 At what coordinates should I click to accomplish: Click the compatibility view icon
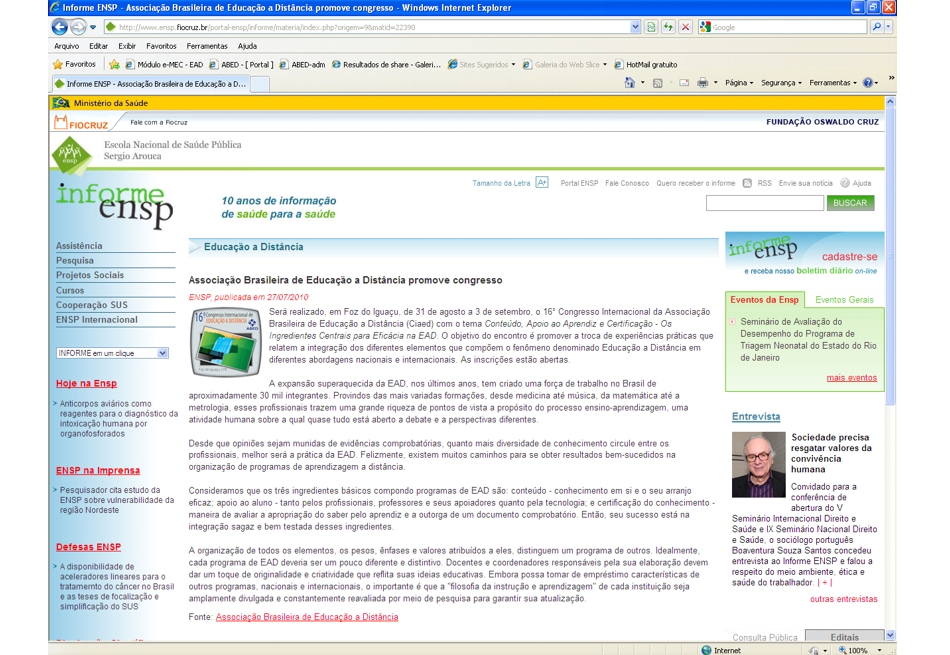651,27
